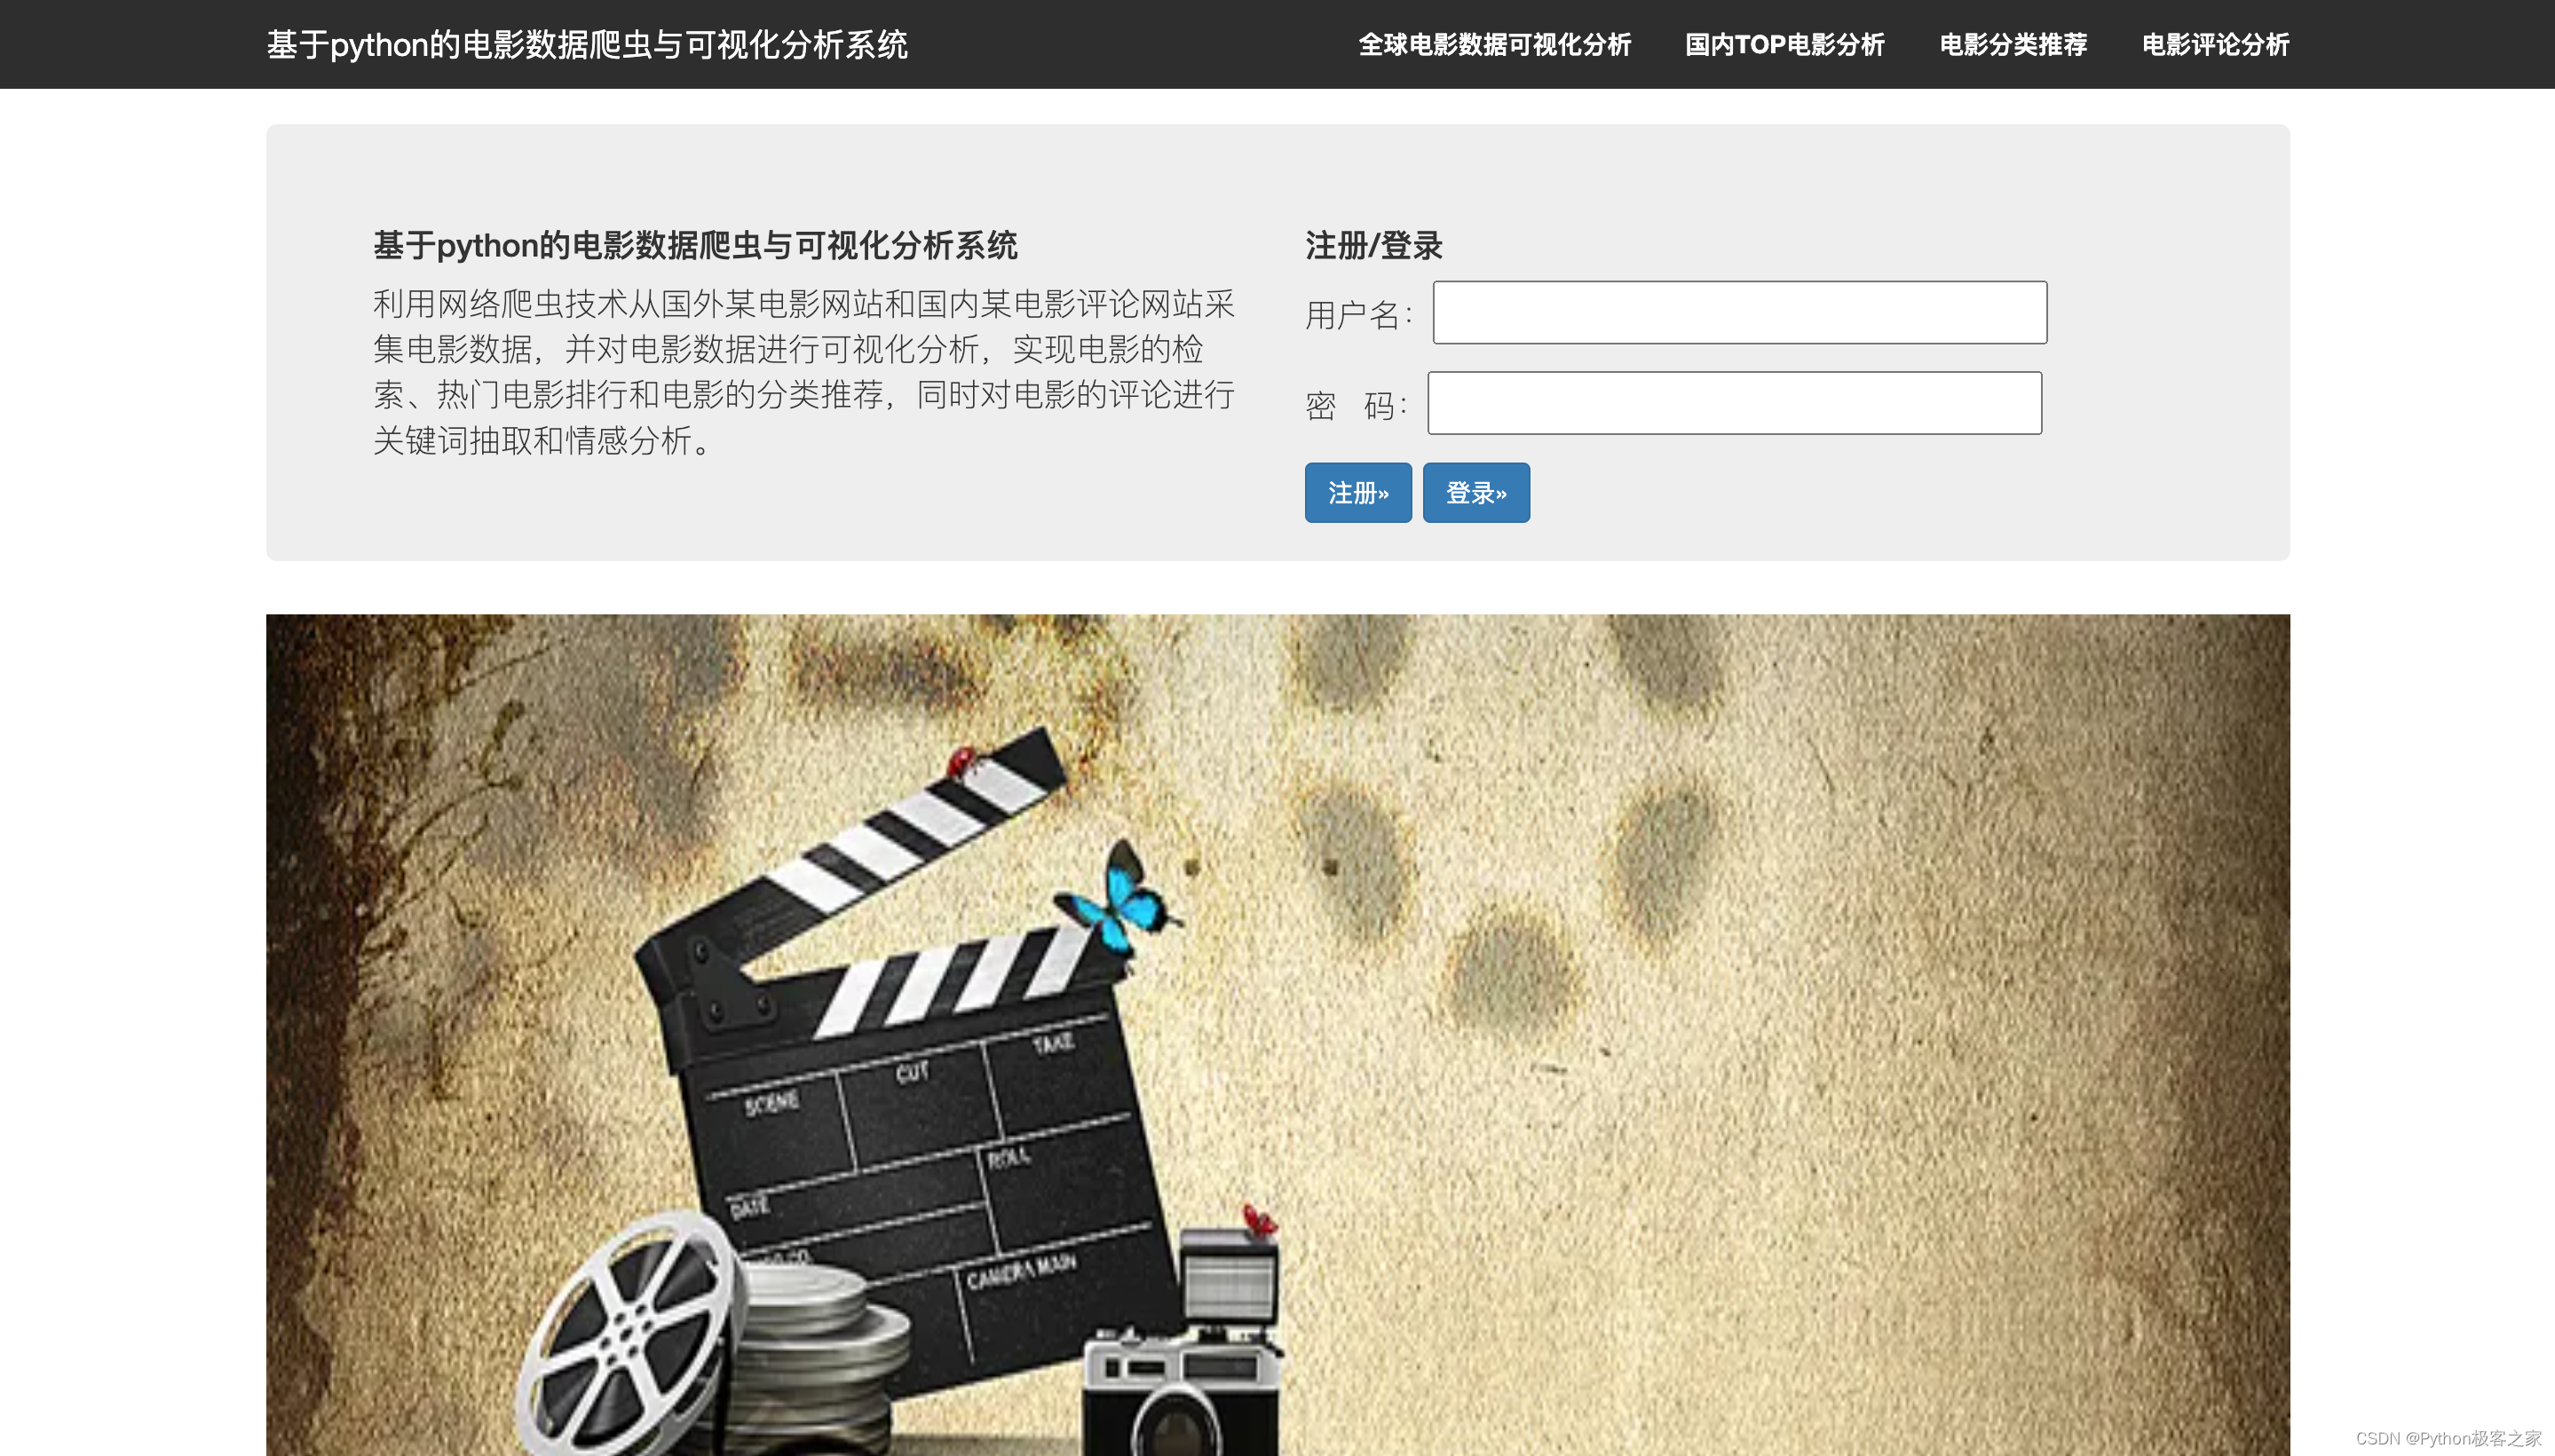This screenshot has height=1456, width=2555.
Task: Open the 电影评论分析 nav item
Action: tap(2215, 45)
